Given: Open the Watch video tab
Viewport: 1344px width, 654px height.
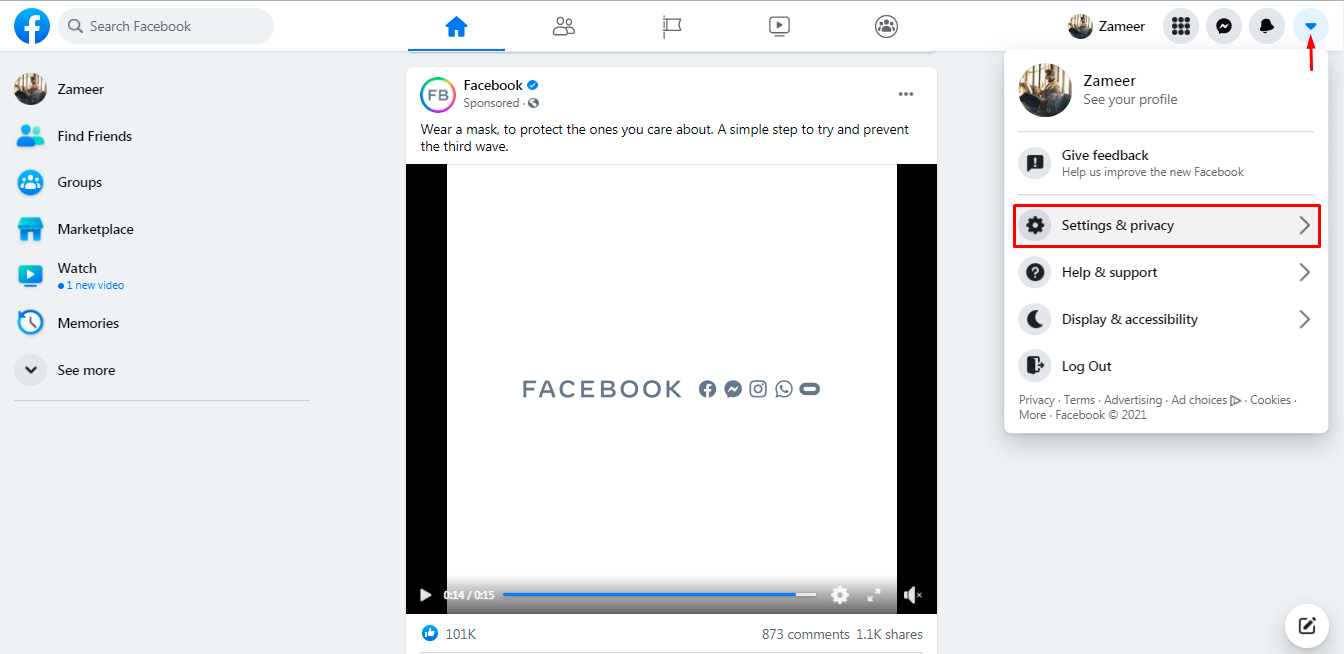Looking at the screenshot, I should (x=780, y=27).
